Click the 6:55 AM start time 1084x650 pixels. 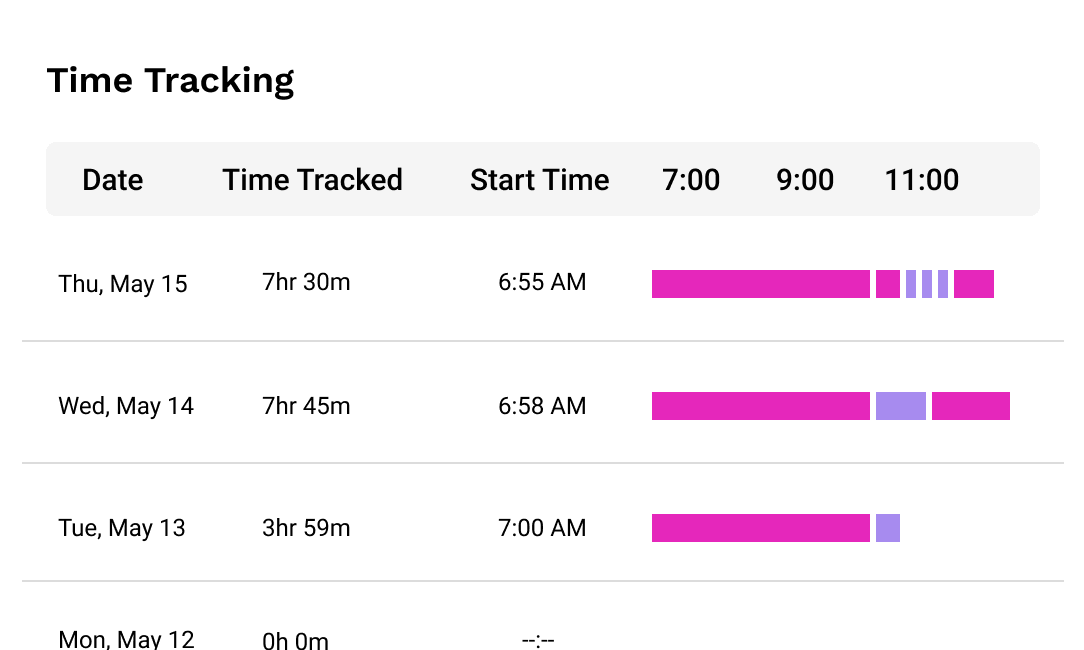(542, 283)
